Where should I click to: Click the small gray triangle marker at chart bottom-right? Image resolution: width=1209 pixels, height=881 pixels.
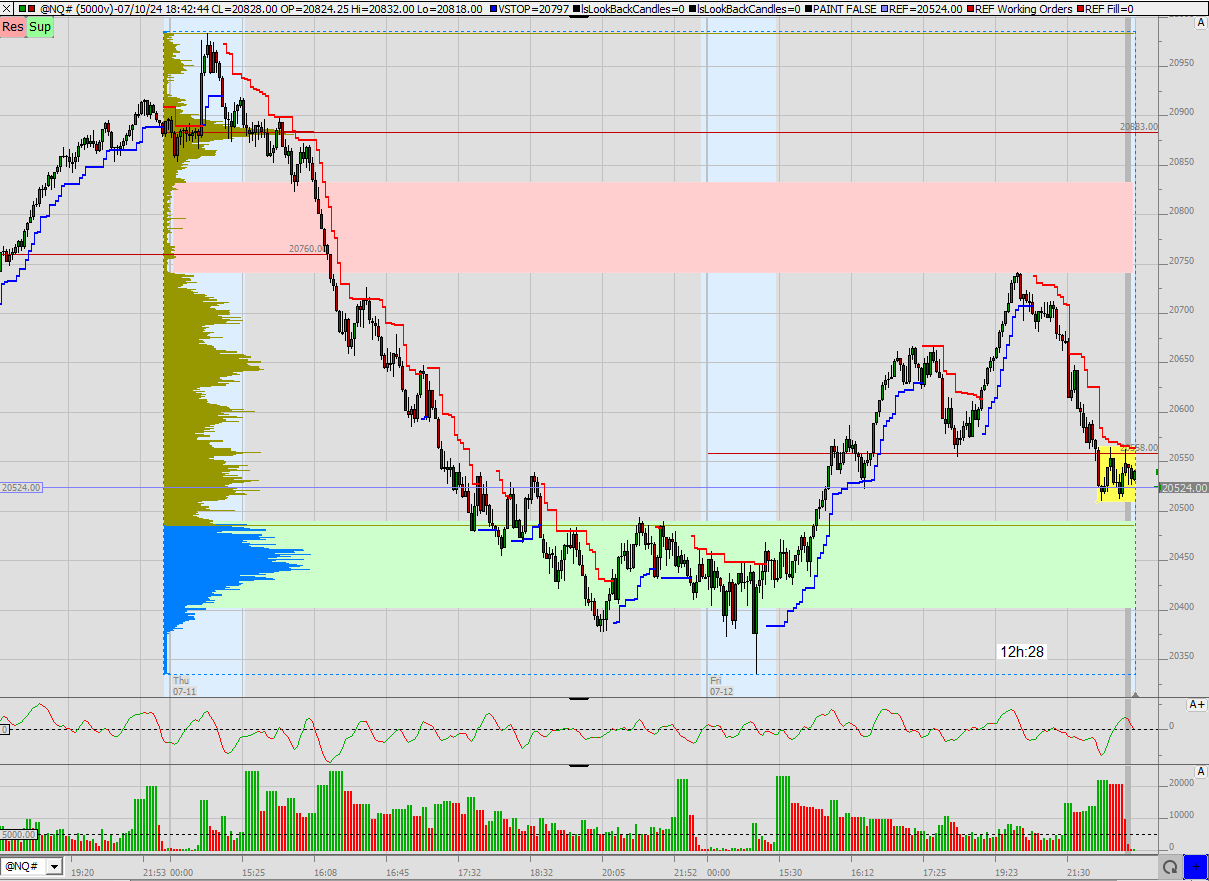pyautogui.click(x=1135, y=694)
